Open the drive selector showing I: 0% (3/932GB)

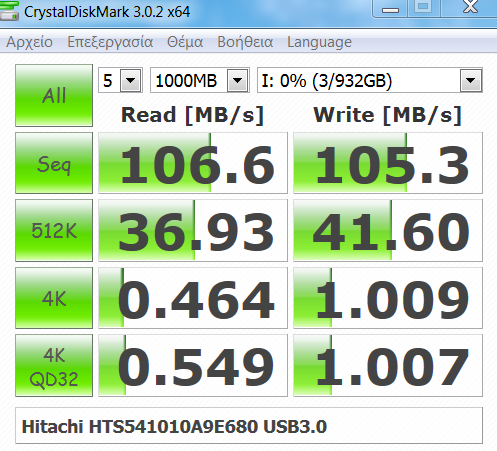click(x=370, y=80)
